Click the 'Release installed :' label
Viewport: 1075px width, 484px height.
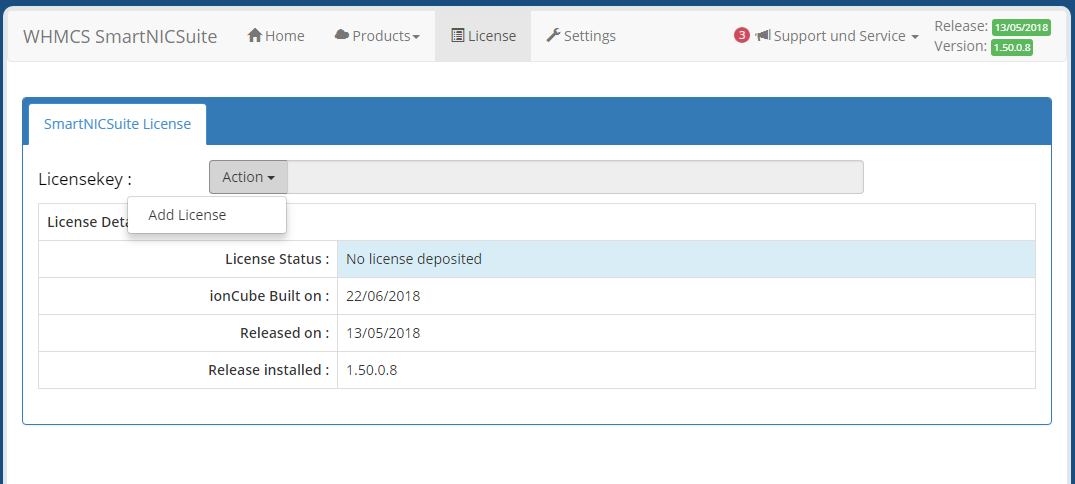[269, 370]
